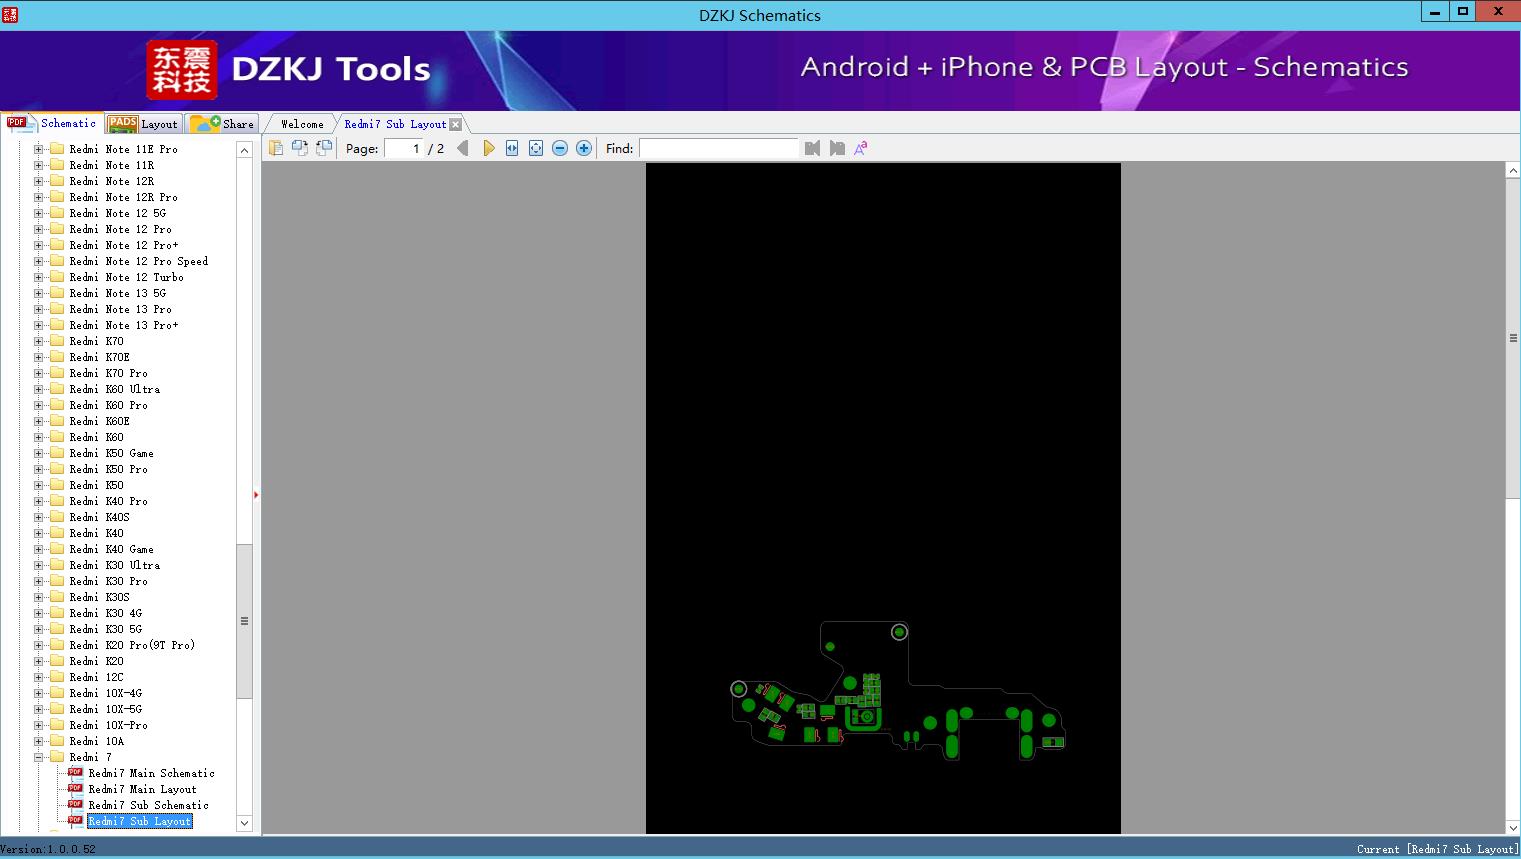1521x859 pixels.
Task: Close the Redmi7 Sub Layout tab
Action: click(456, 124)
